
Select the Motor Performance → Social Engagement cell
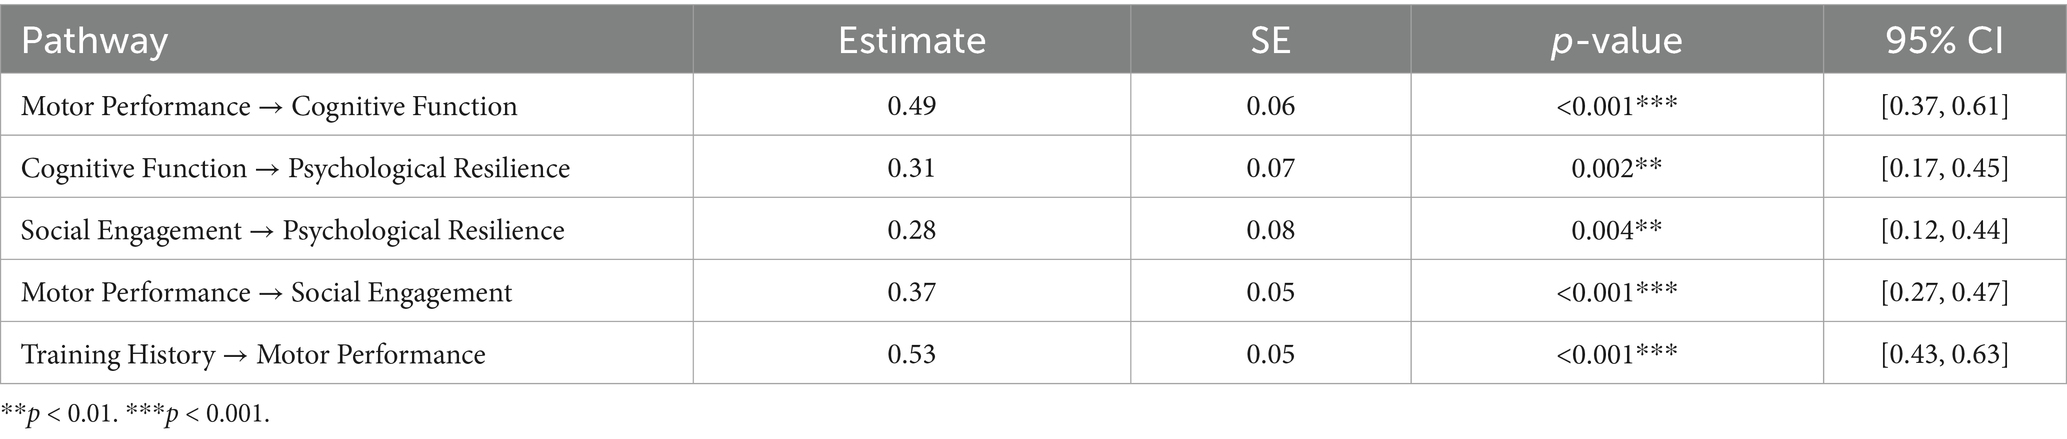(x=266, y=292)
